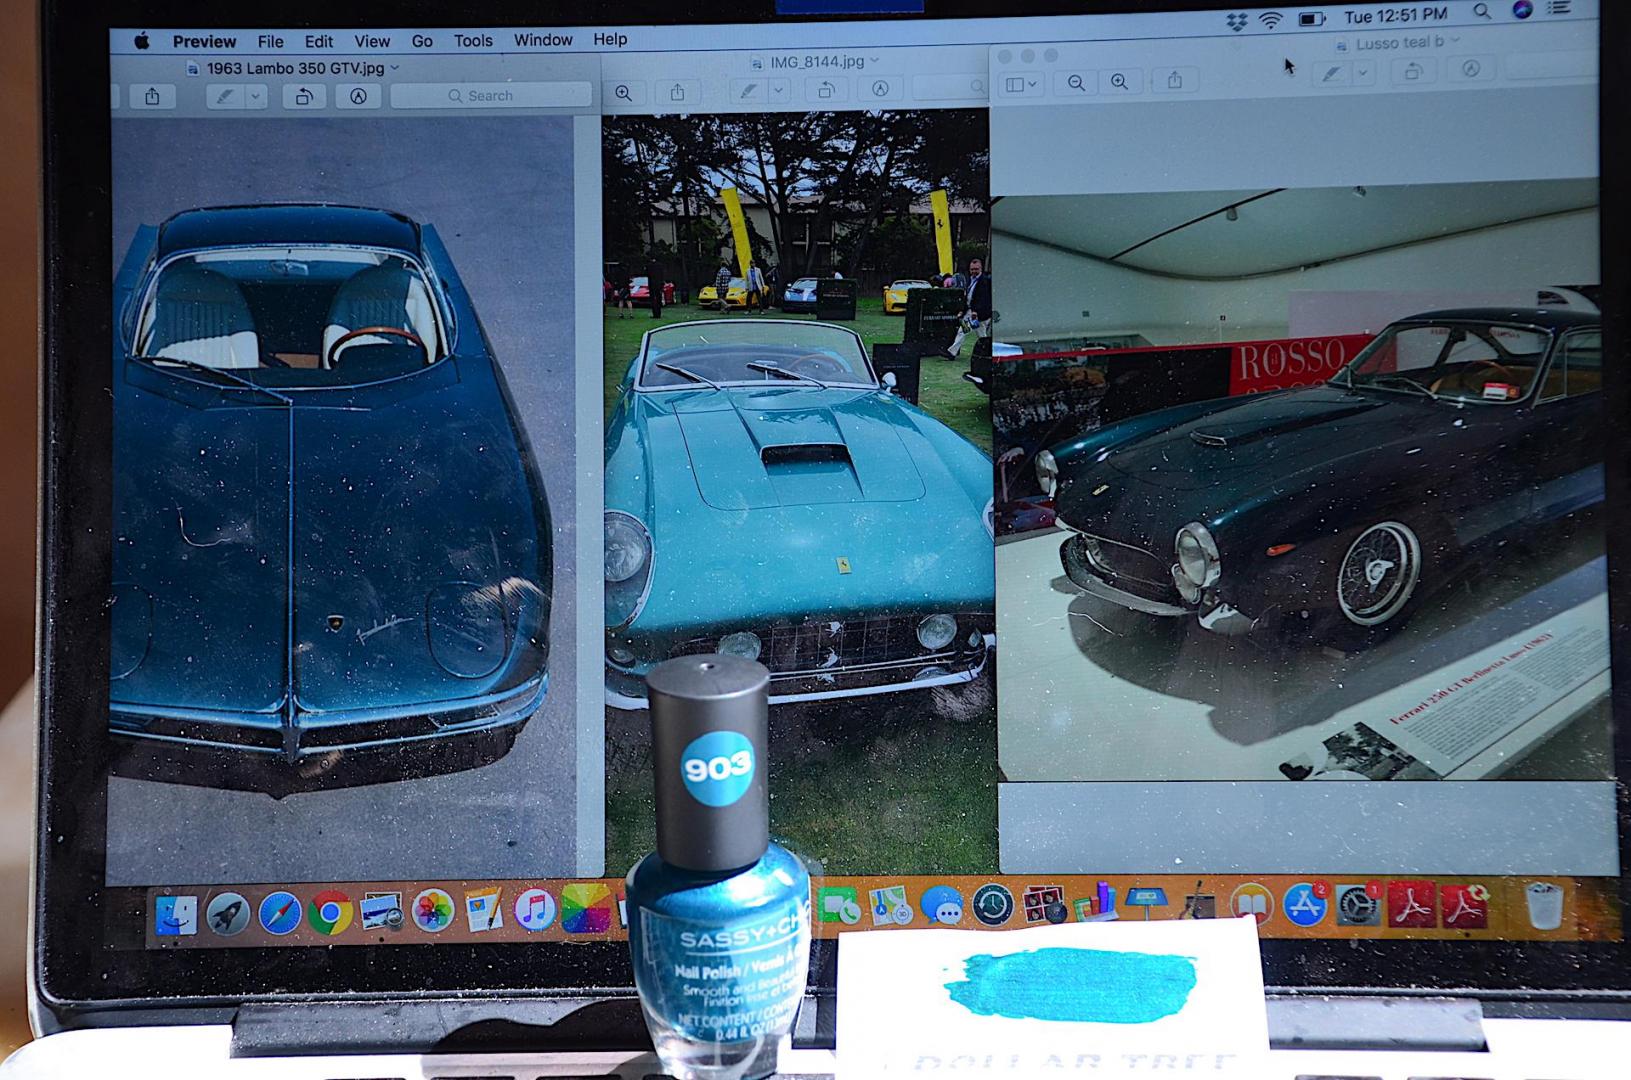
Task: Show Markup toolbar in the IMG_8144.jpg window
Action: pos(880,89)
